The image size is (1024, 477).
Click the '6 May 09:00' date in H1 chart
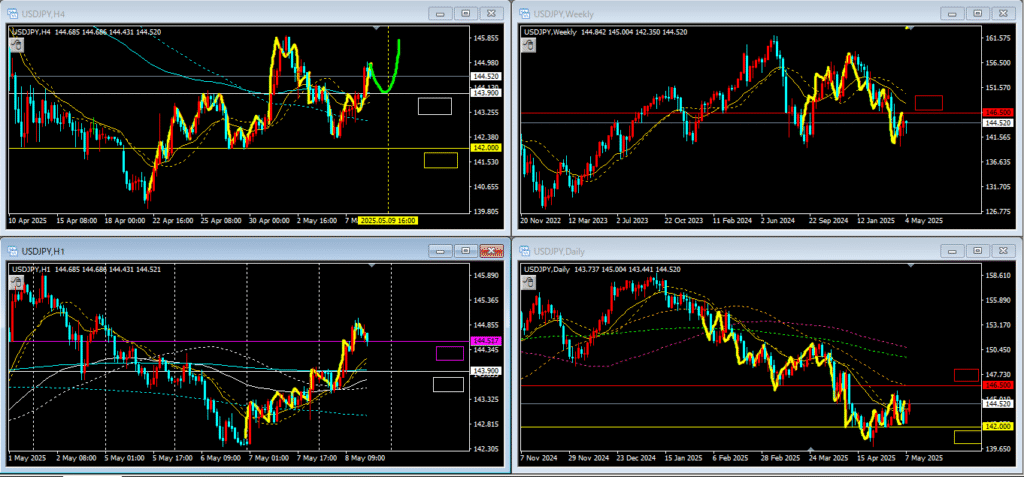(221, 458)
